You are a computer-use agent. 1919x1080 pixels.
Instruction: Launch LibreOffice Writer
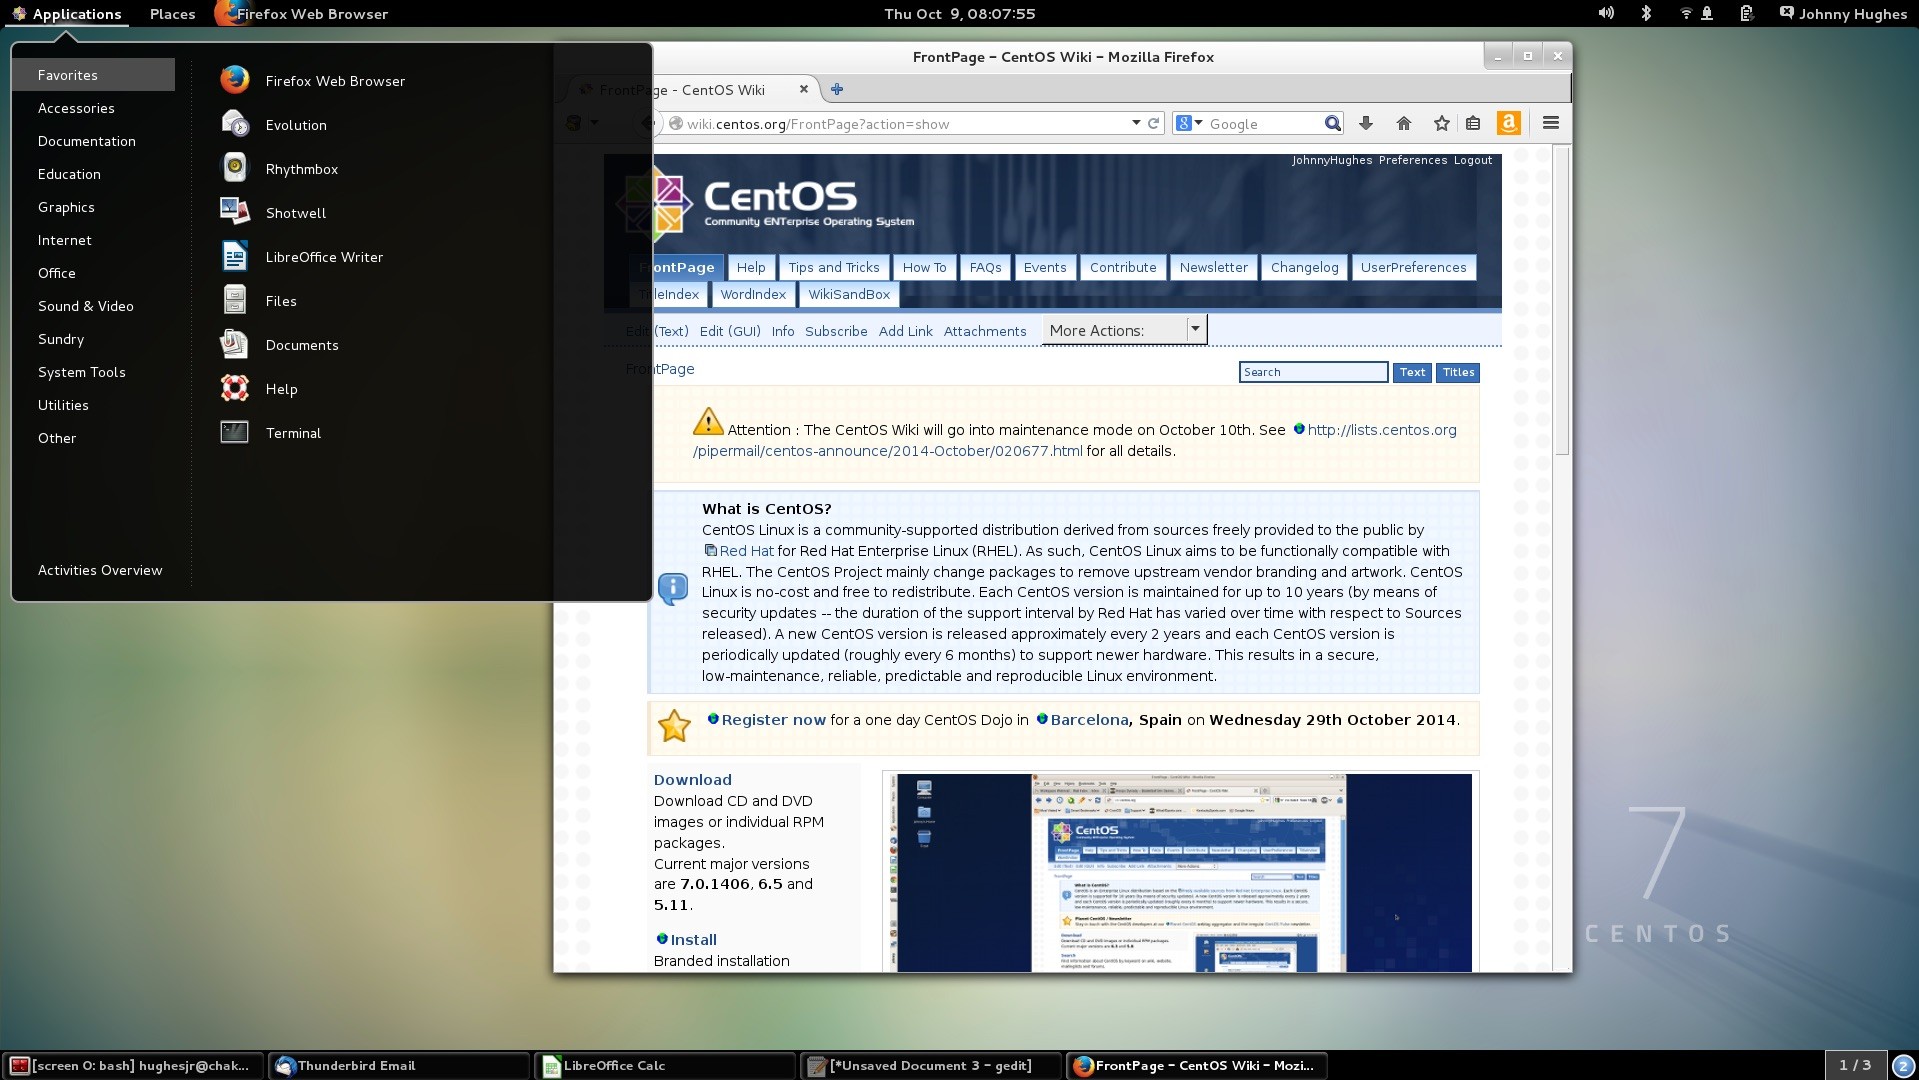[324, 256]
